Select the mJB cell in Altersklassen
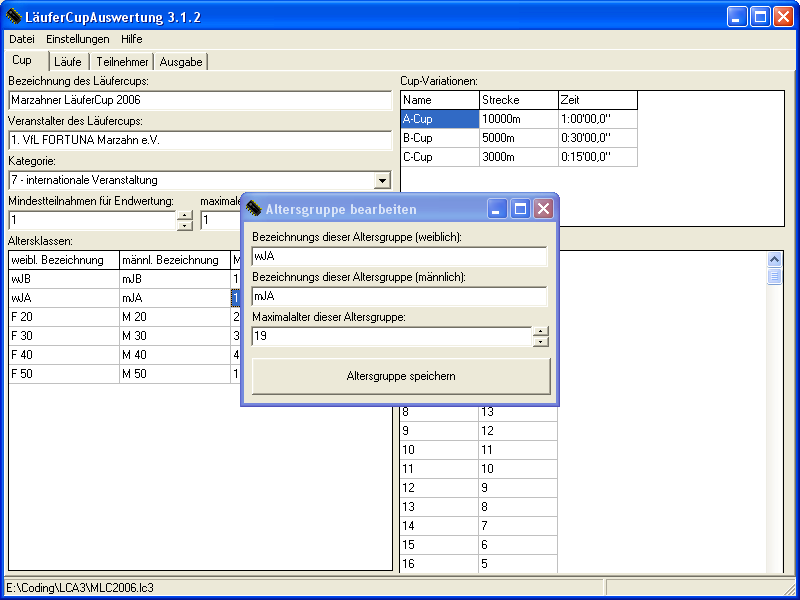Screen dimensions: 800x600 pos(175,279)
